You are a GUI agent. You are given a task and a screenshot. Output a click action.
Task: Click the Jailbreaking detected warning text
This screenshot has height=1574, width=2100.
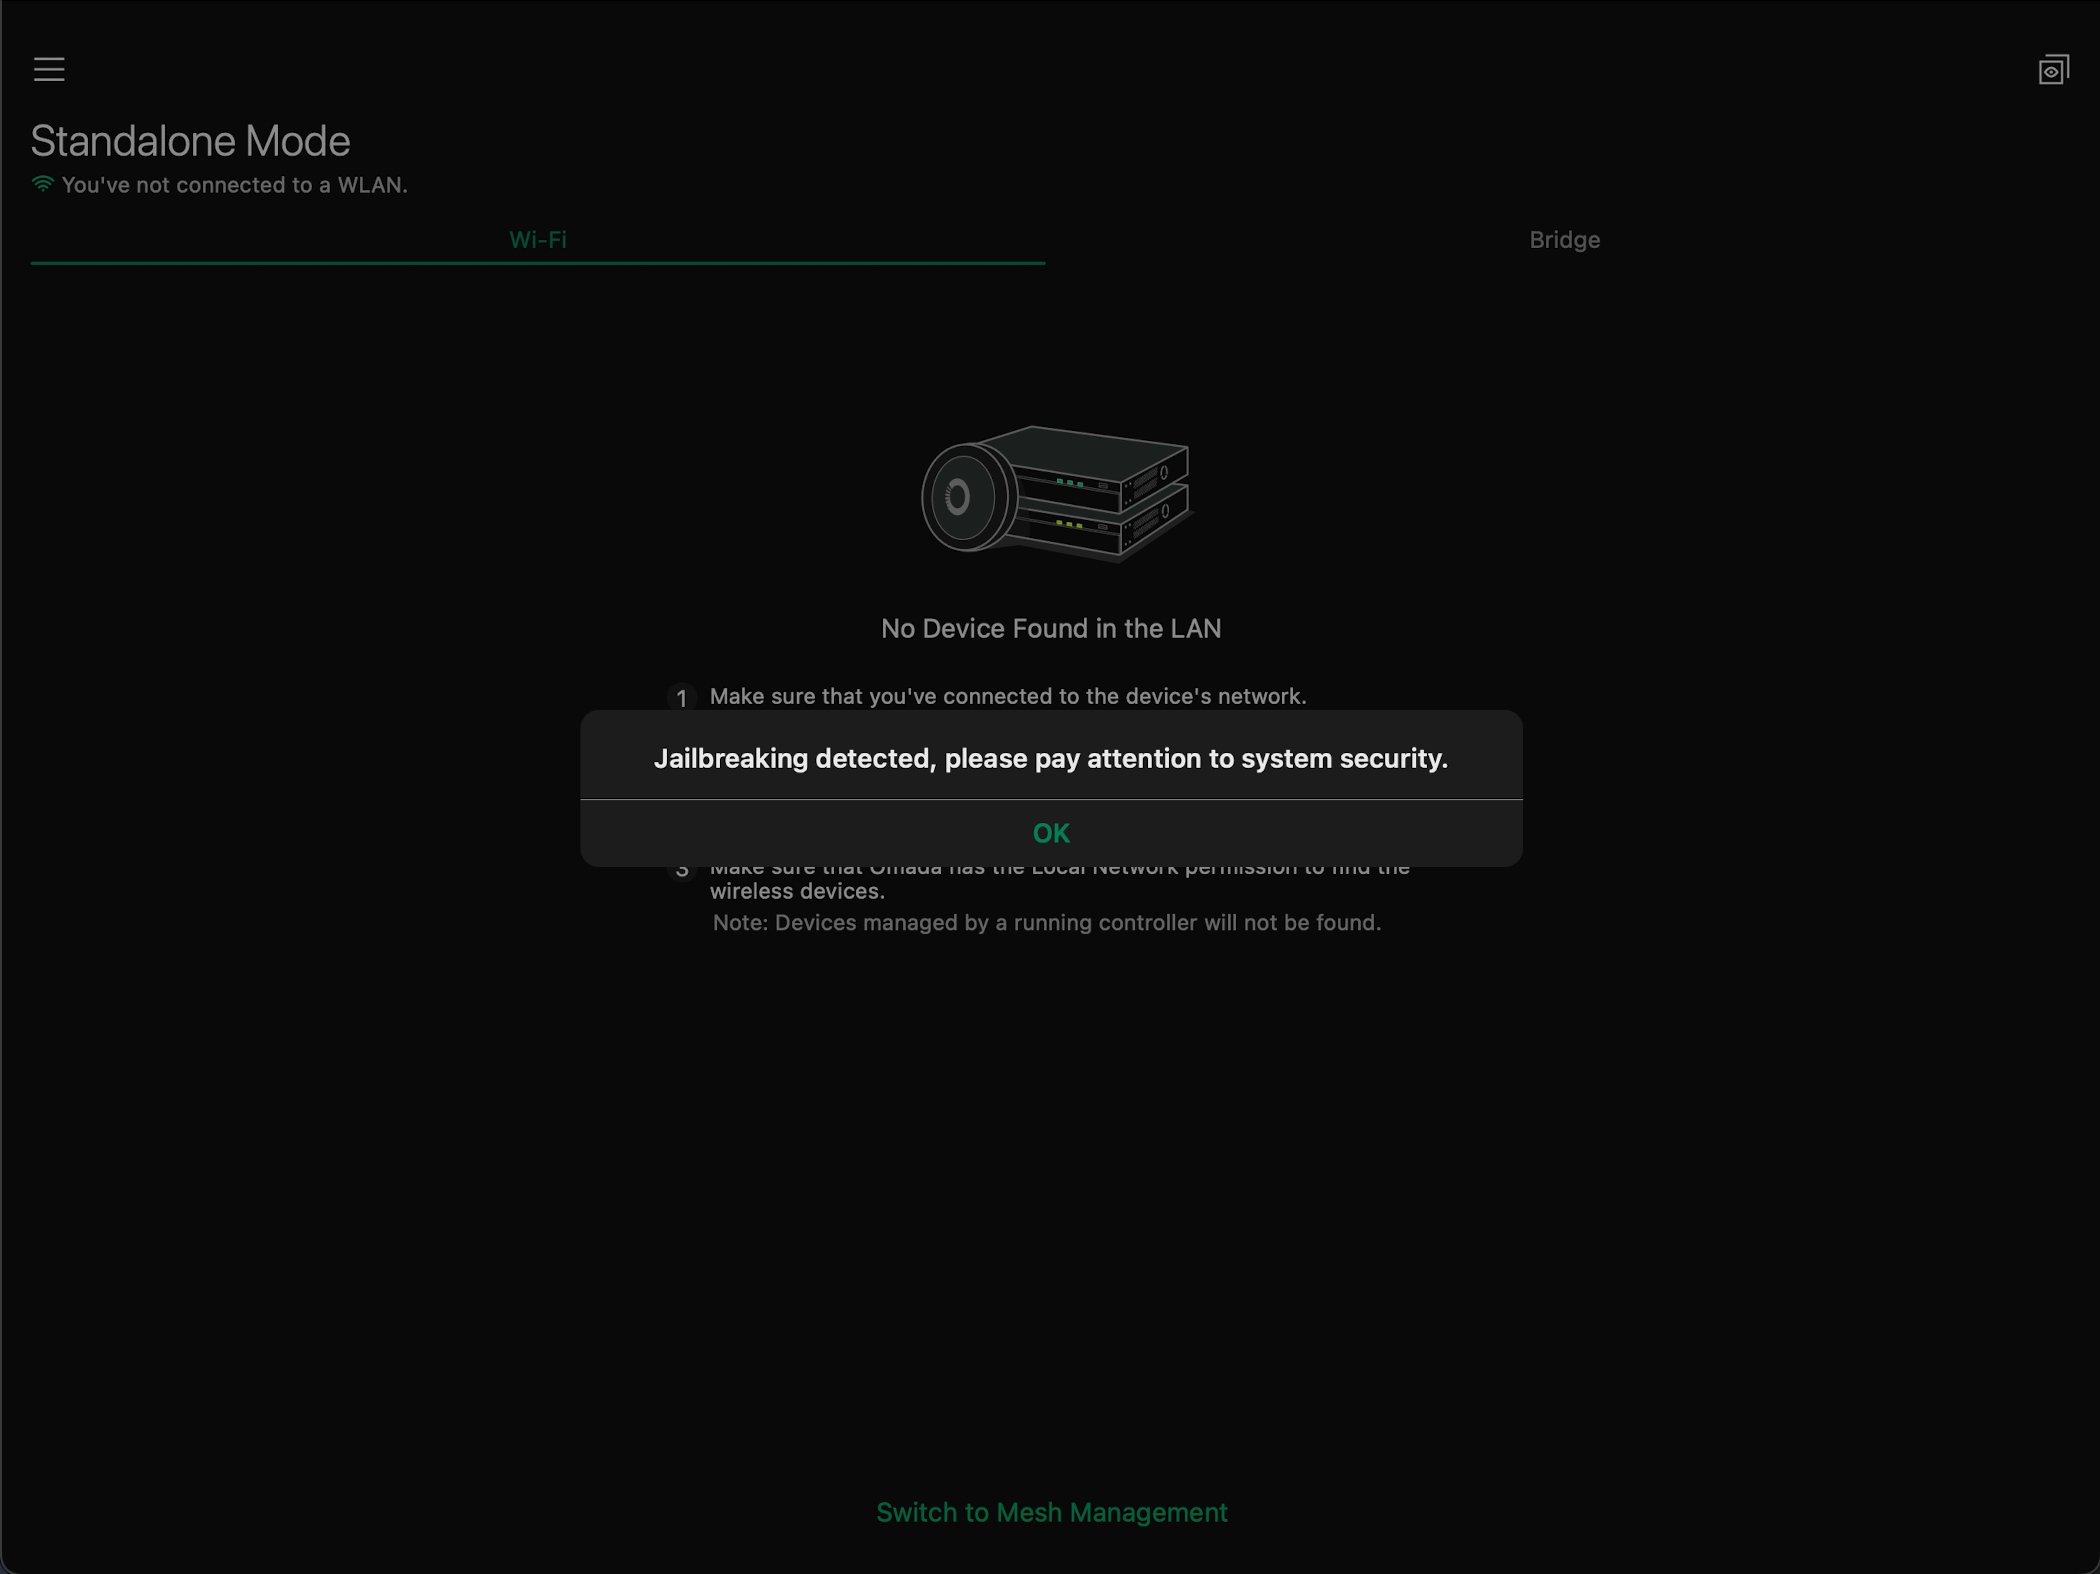(x=1050, y=758)
